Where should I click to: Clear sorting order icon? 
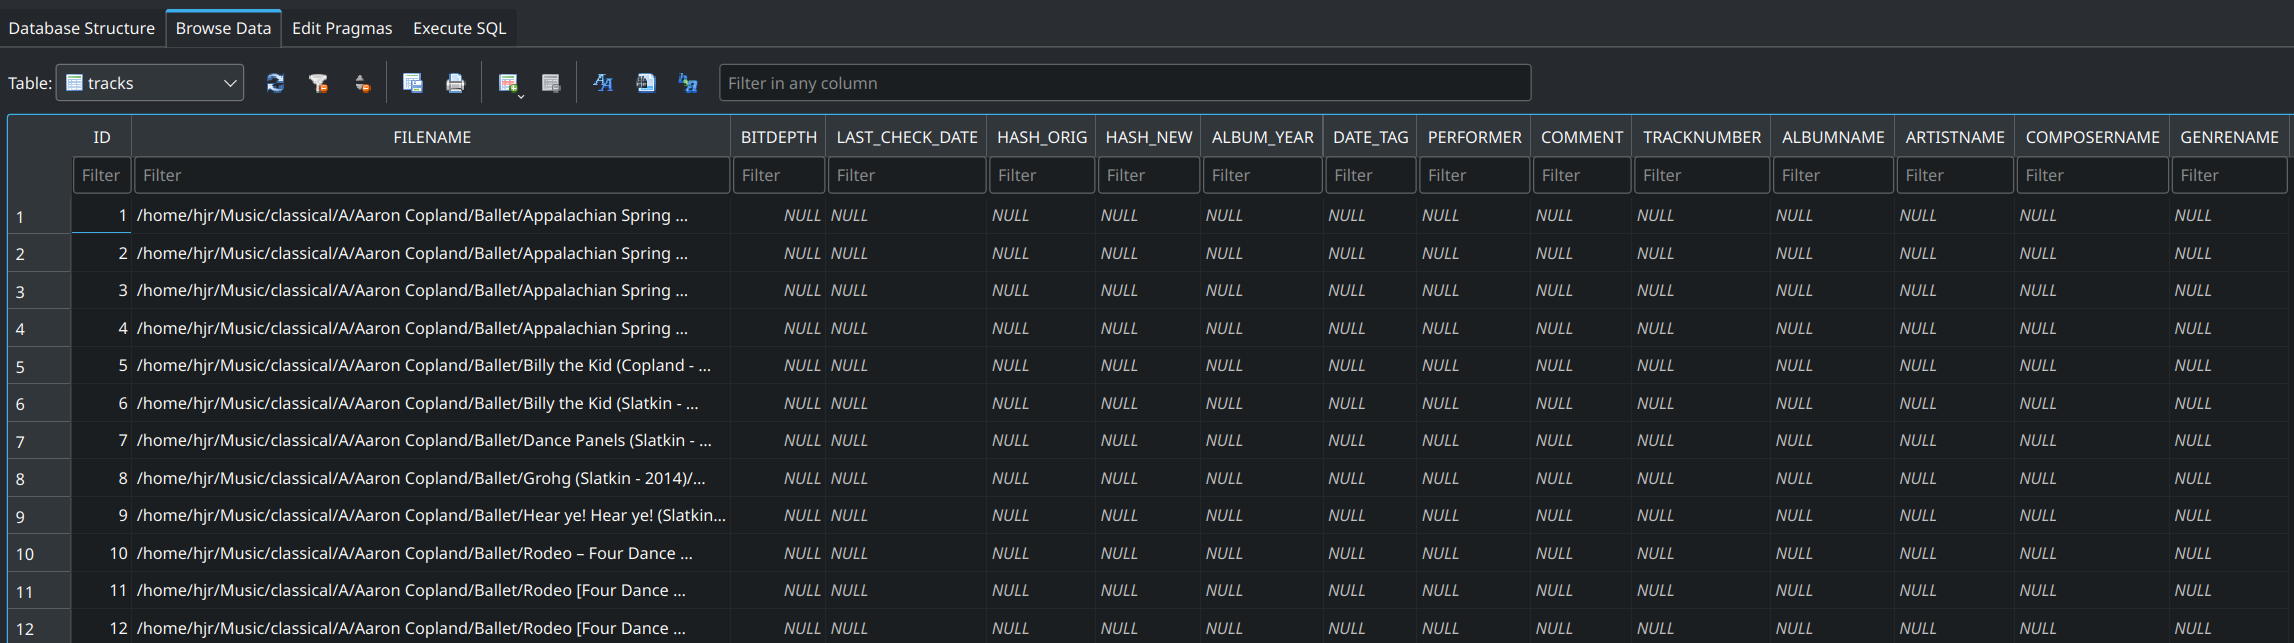pos(362,83)
